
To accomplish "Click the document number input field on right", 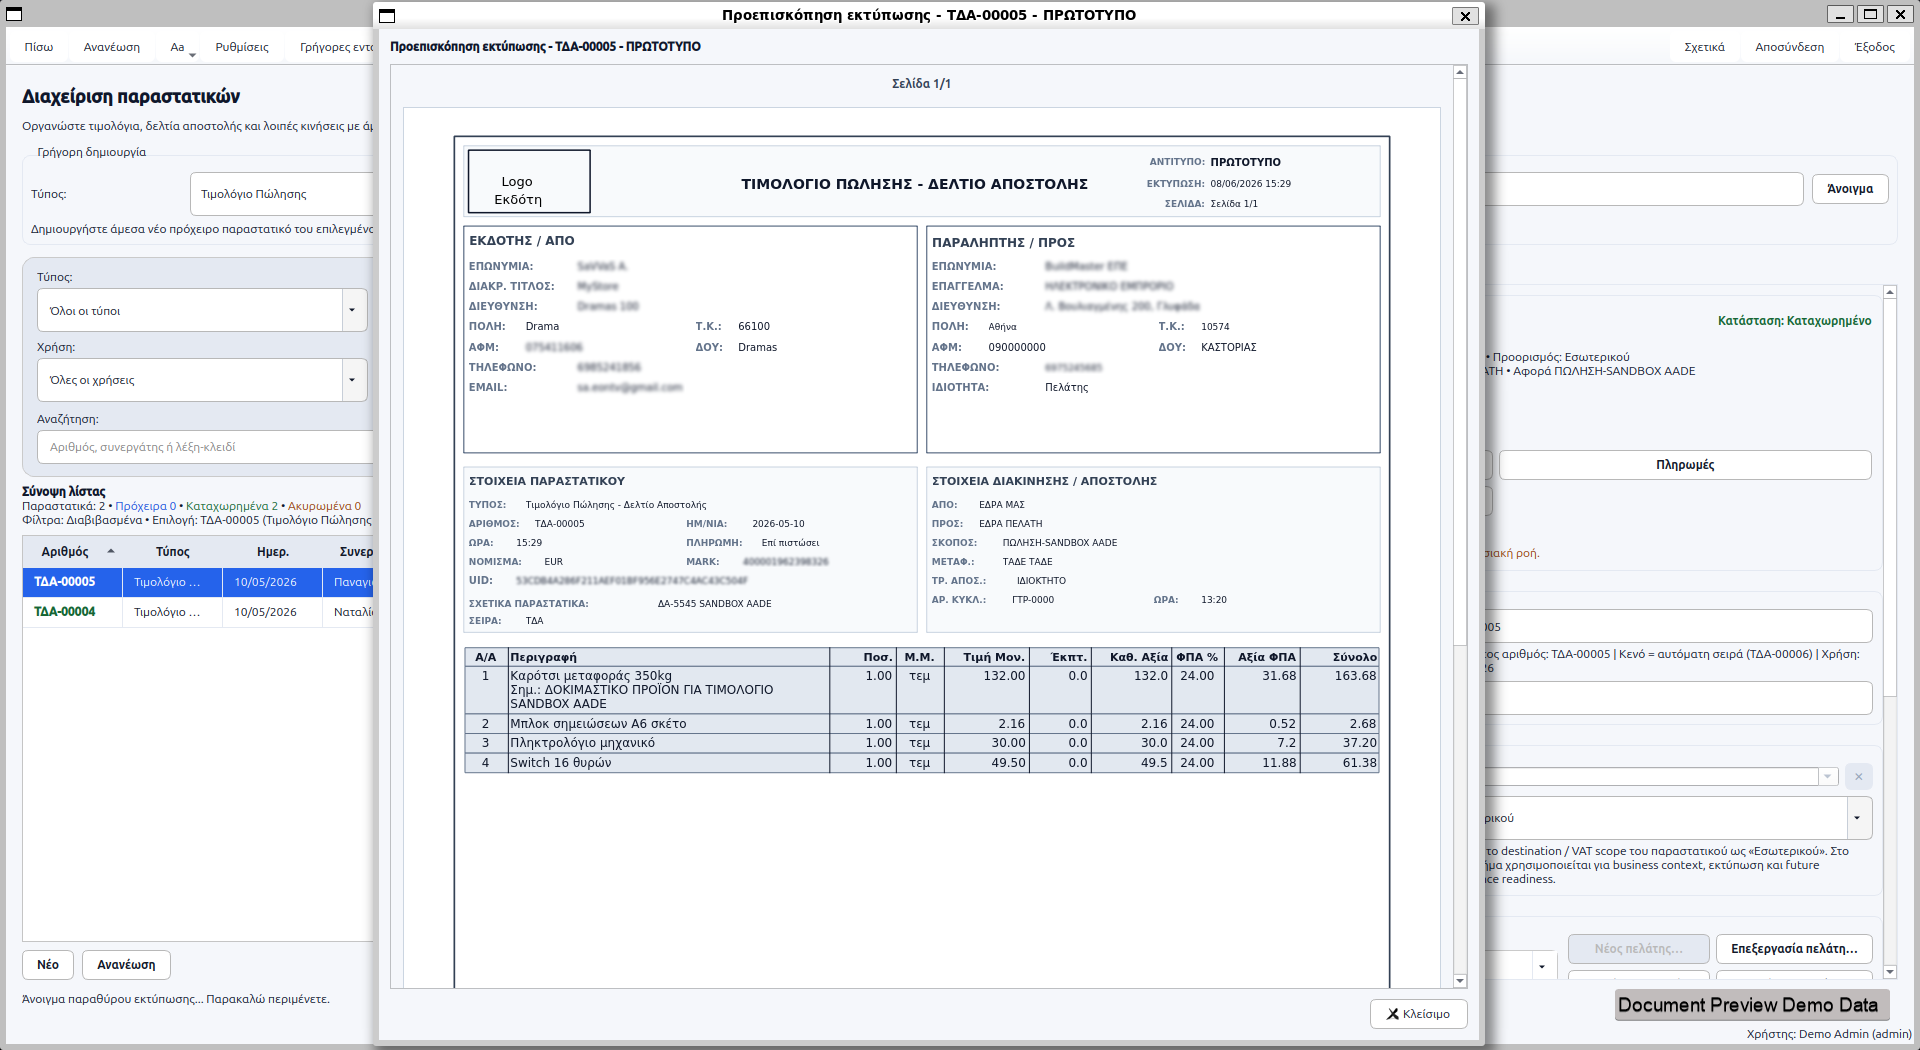I will 1677,626.
